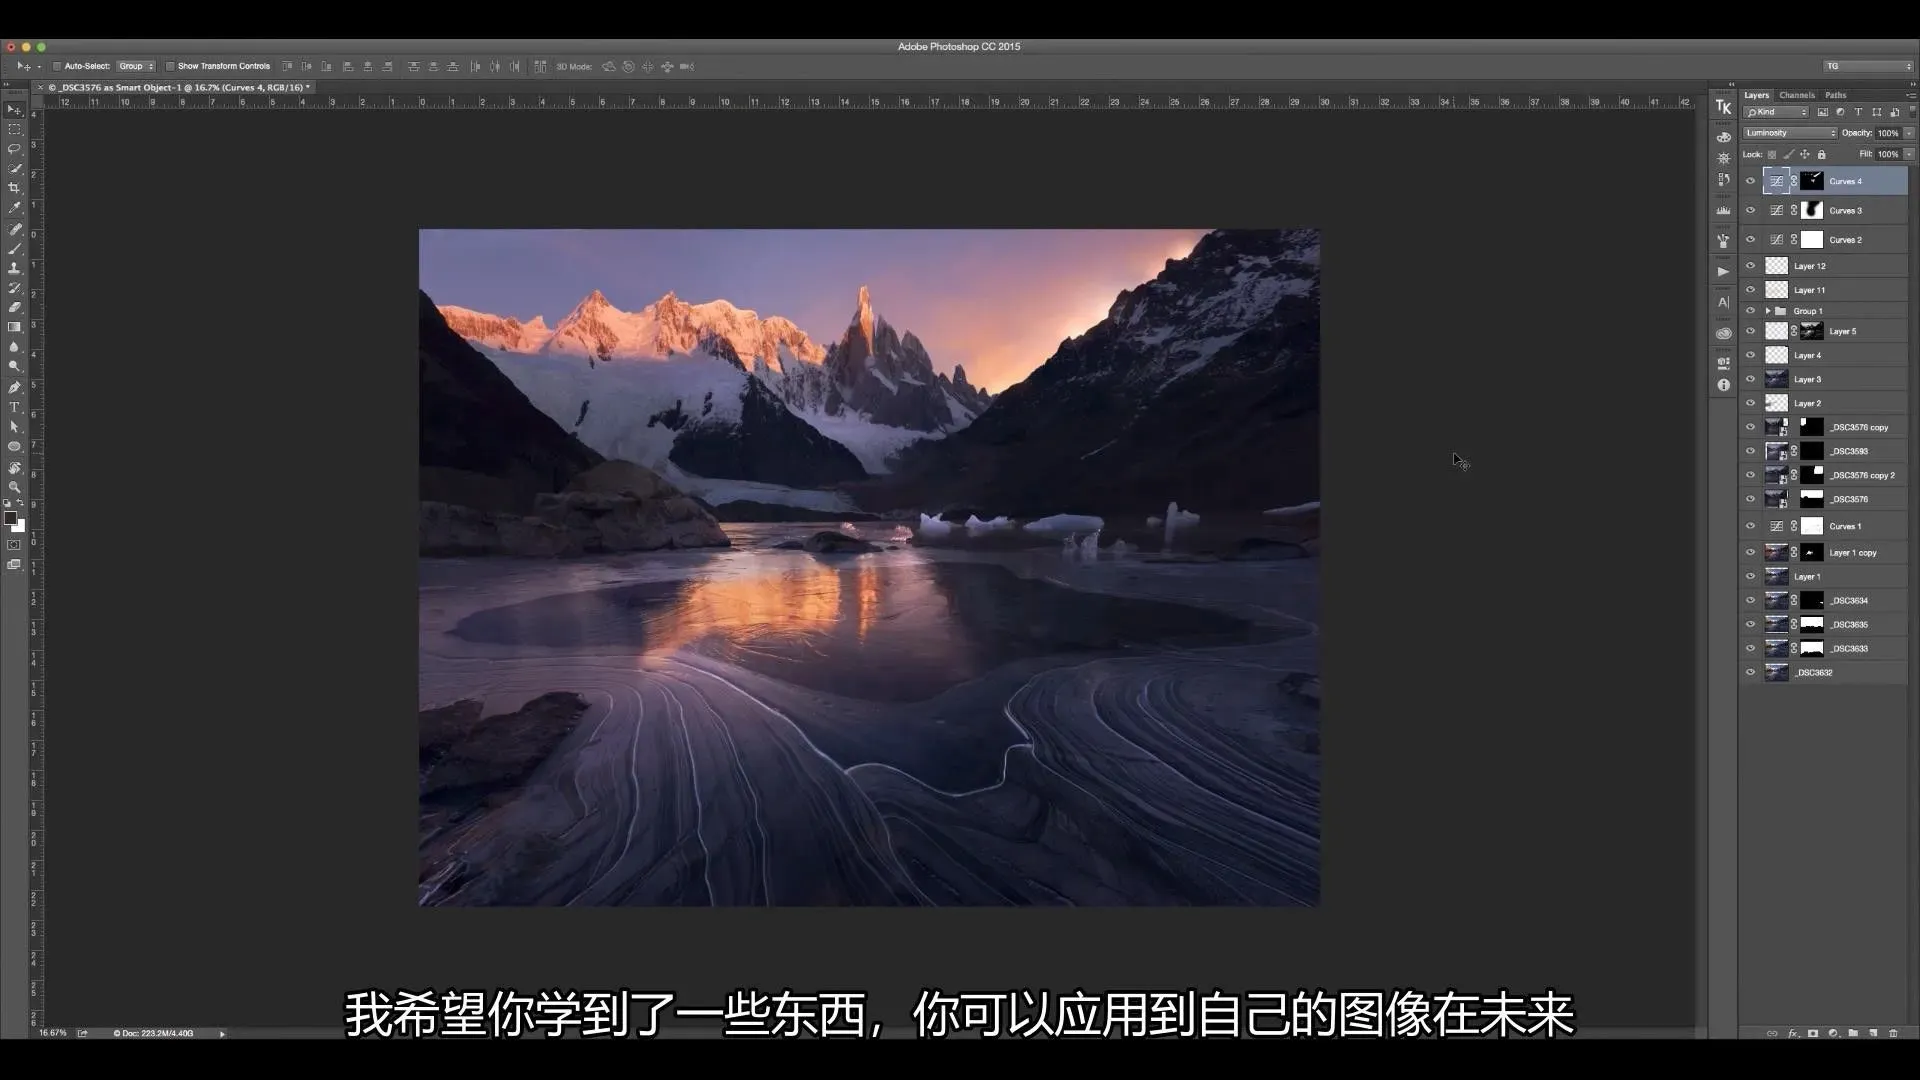Screen dimensions: 1920x1080
Task: Switch to the Paths tab
Action: click(1835, 95)
